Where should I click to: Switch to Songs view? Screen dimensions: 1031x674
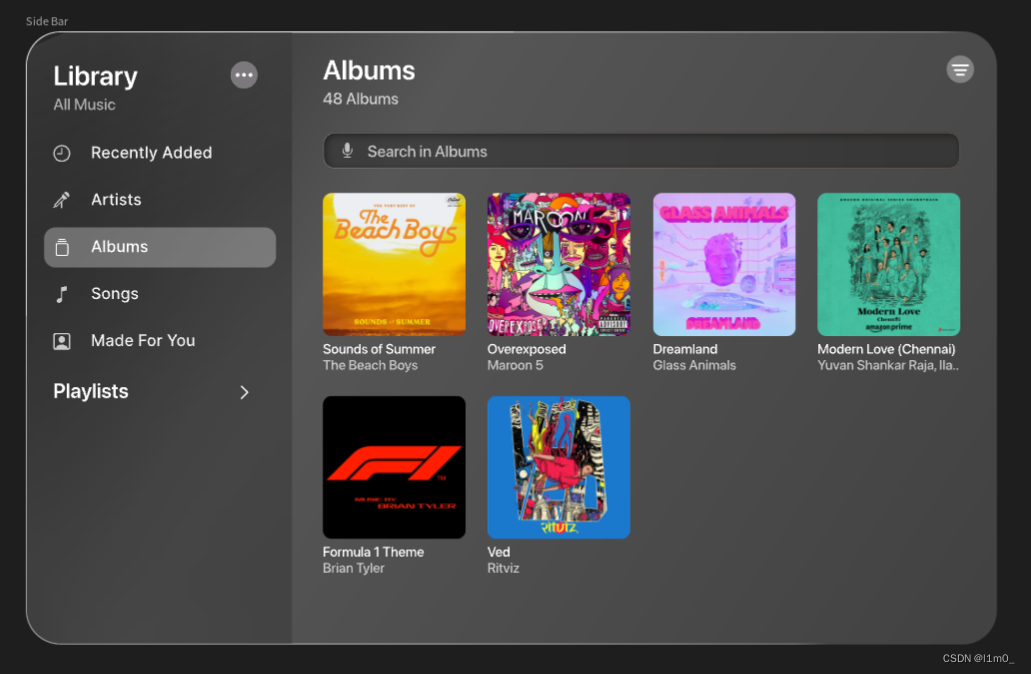[x=160, y=294]
